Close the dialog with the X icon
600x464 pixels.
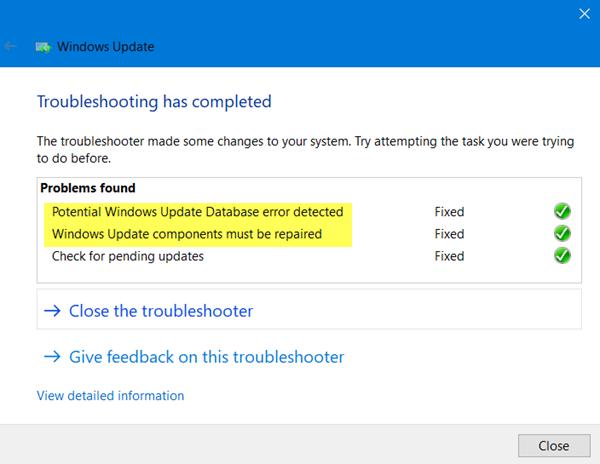pyautogui.click(x=584, y=14)
